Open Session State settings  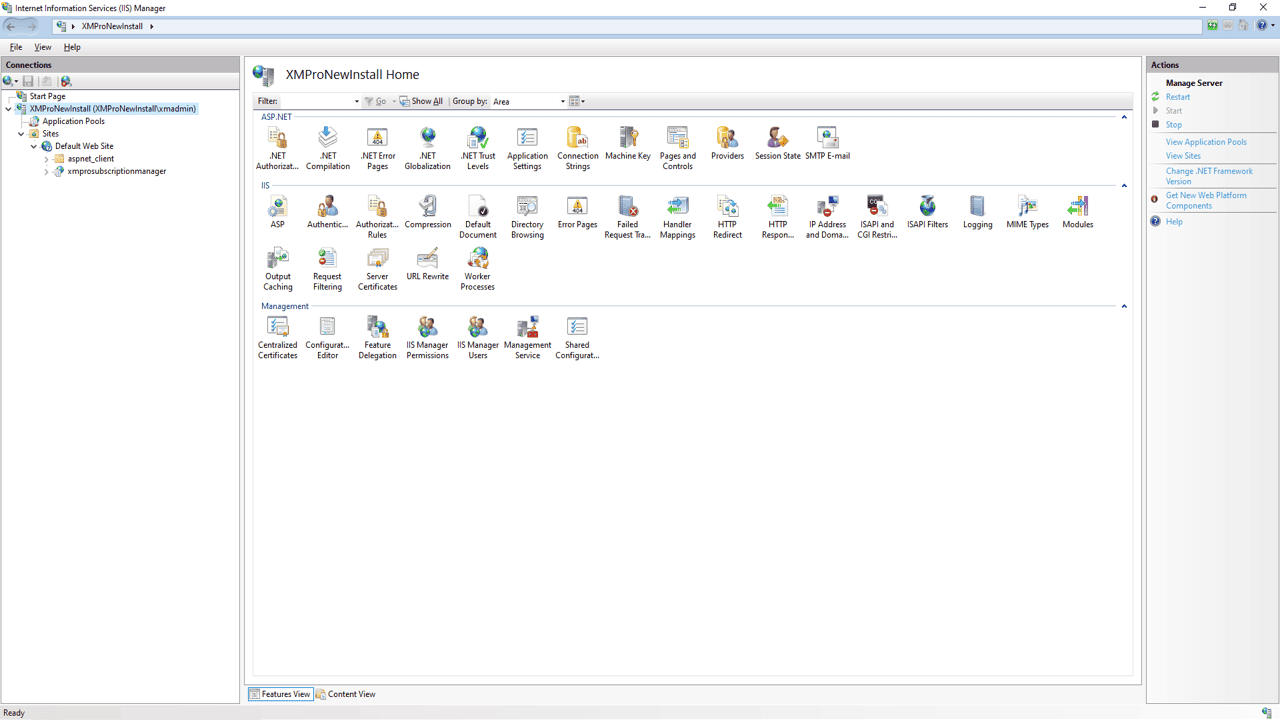(777, 143)
